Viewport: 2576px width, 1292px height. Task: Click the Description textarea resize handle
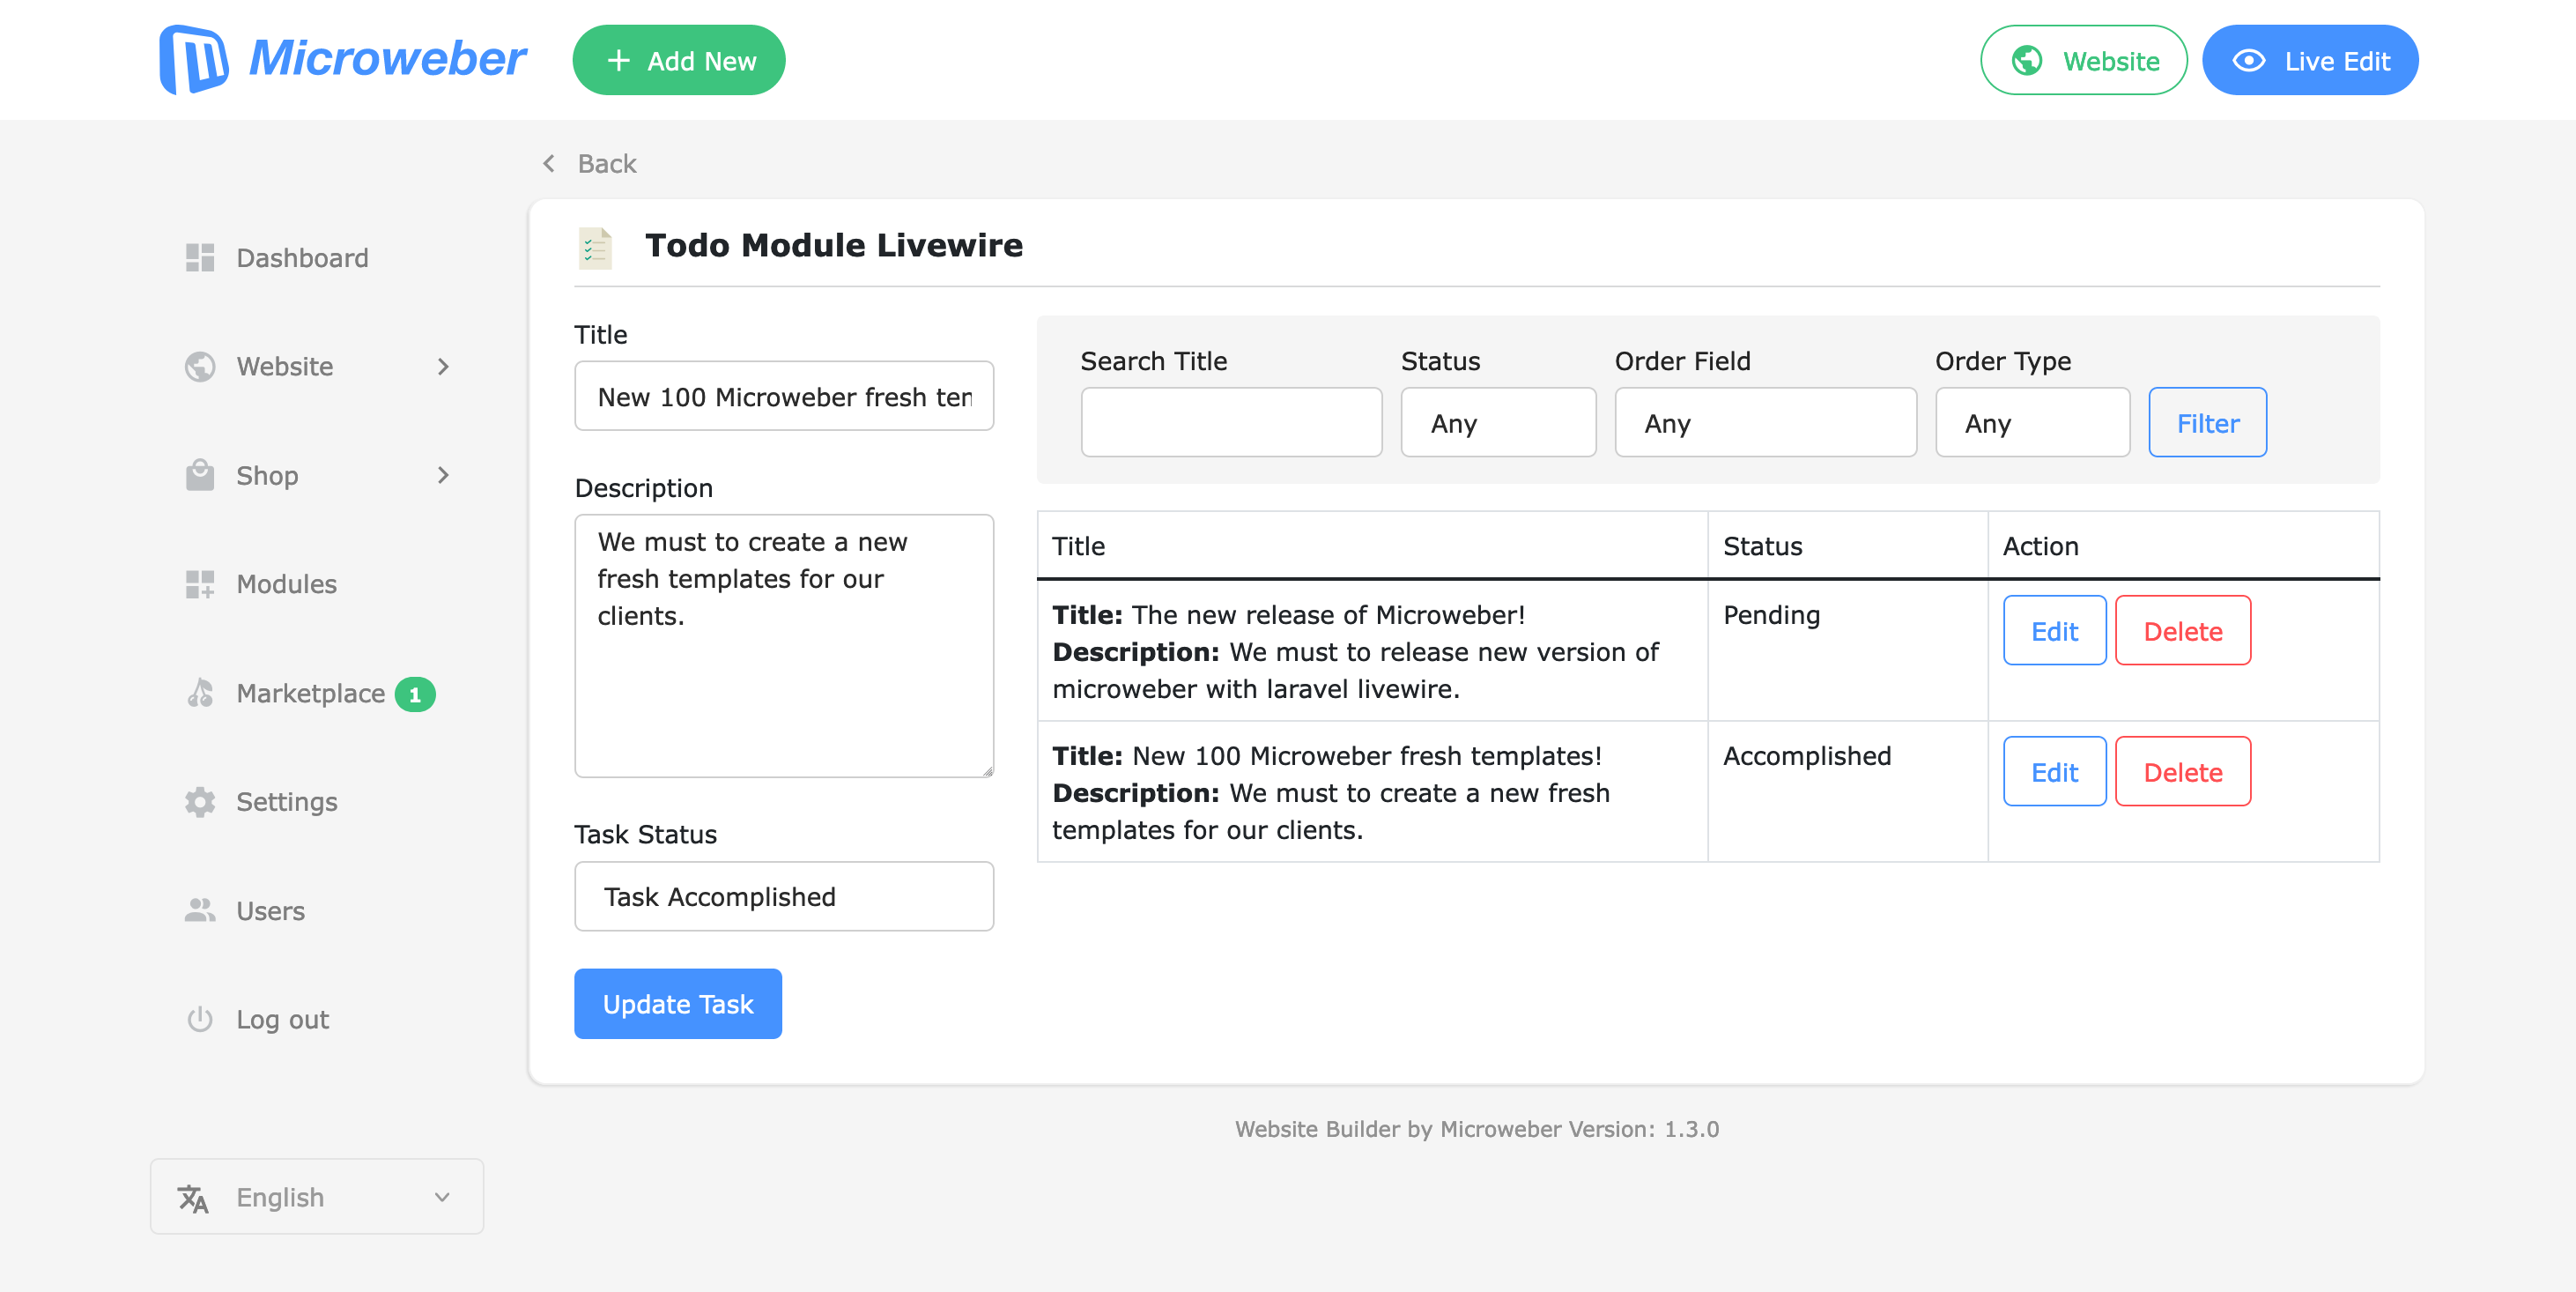tap(987, 770)
